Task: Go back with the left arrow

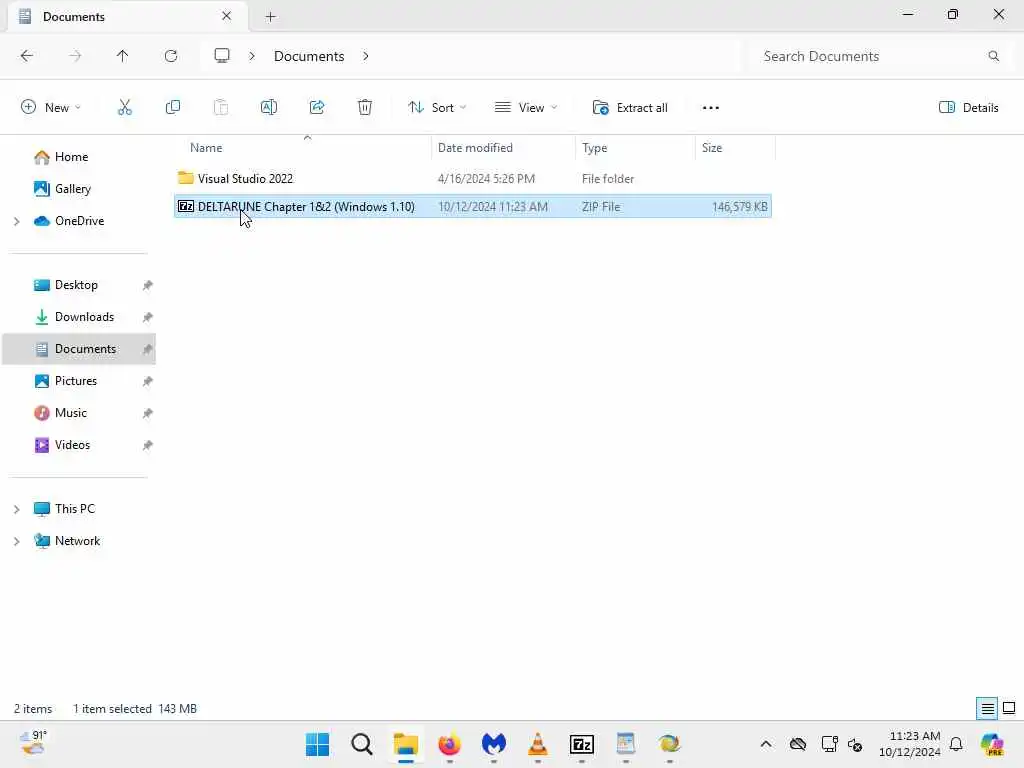Action: 27,56
